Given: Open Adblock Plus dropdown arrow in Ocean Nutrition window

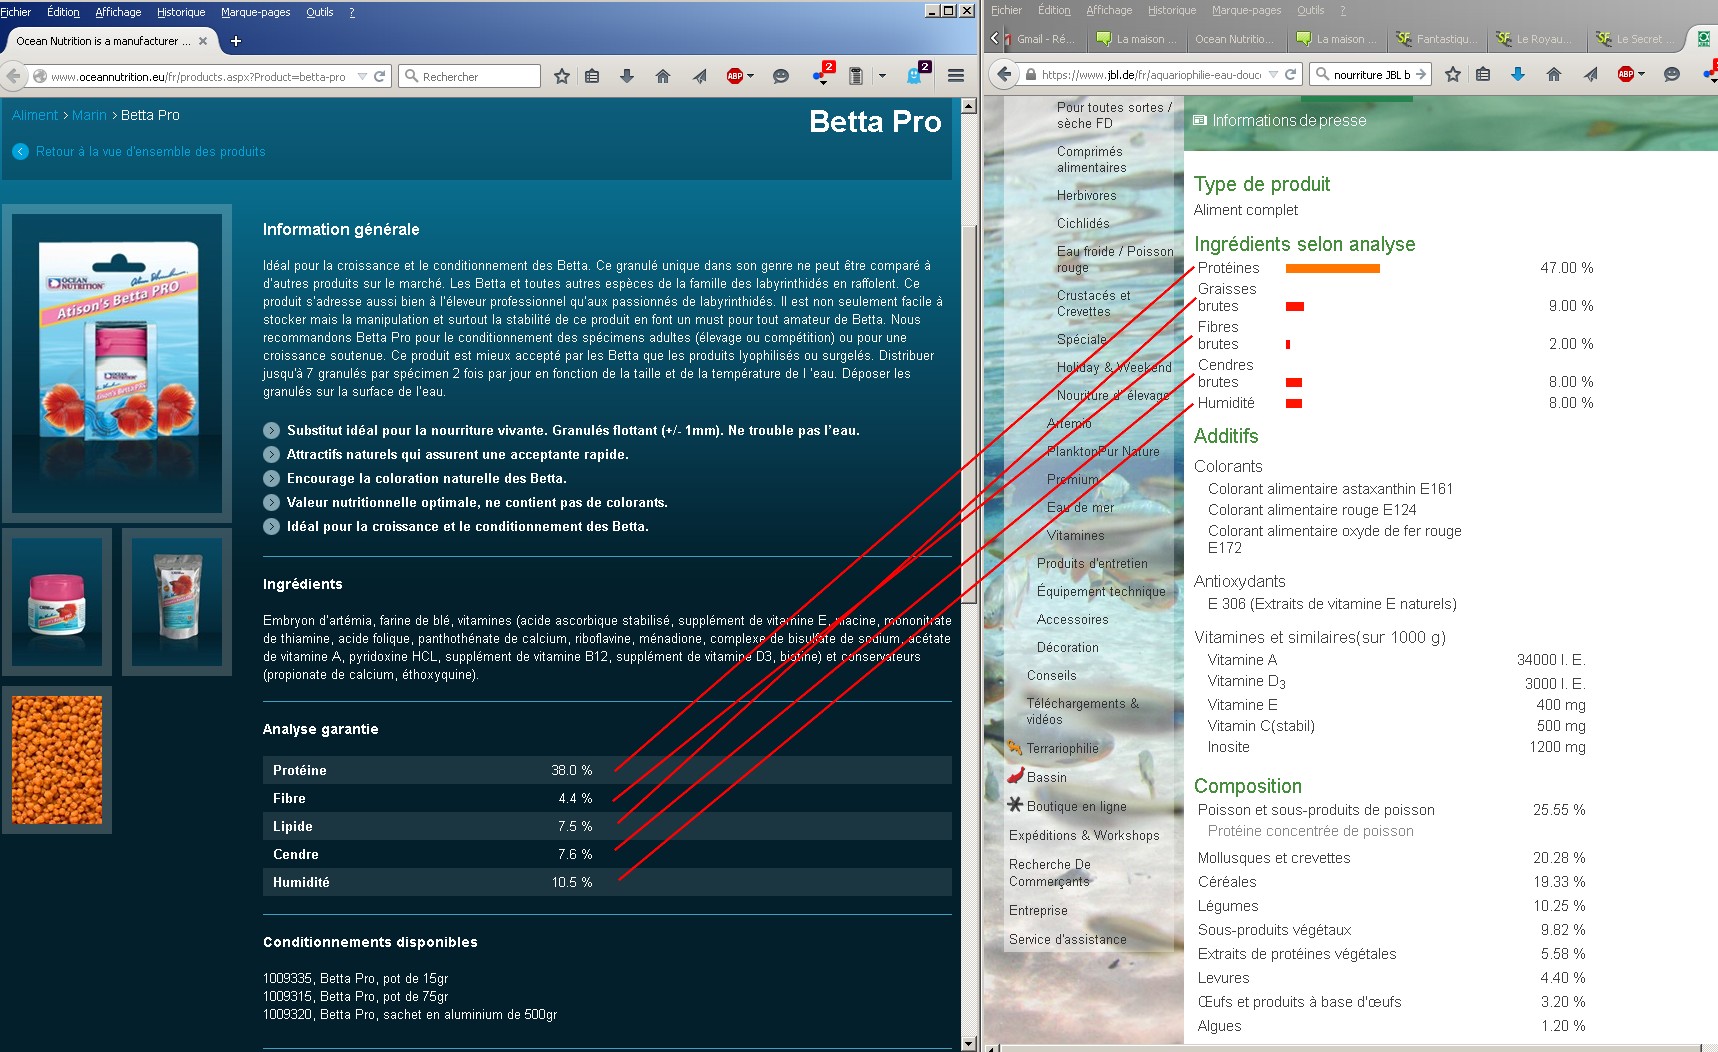Looking at the screenshot, I should tap(750, 76).
